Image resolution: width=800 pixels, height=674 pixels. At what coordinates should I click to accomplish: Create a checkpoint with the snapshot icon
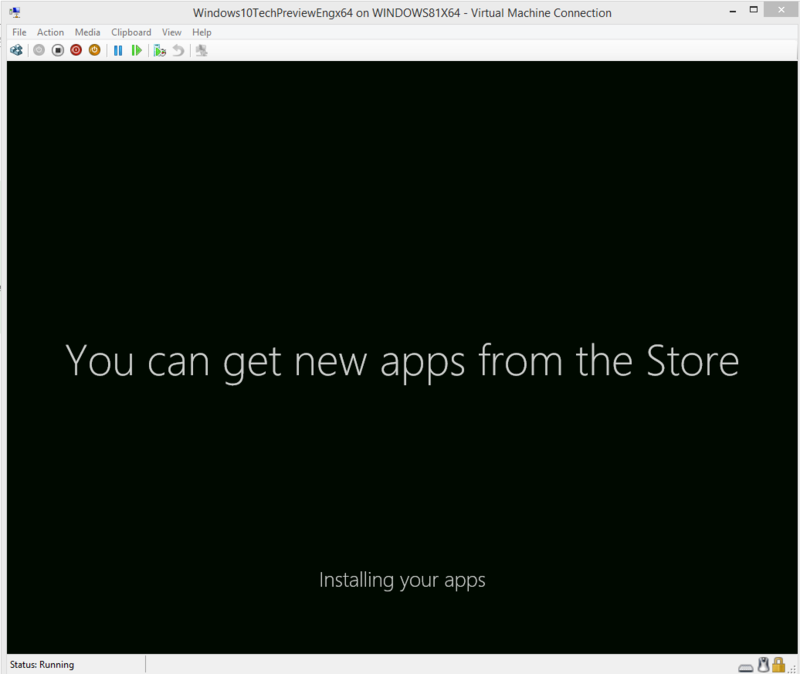[160, 51]
